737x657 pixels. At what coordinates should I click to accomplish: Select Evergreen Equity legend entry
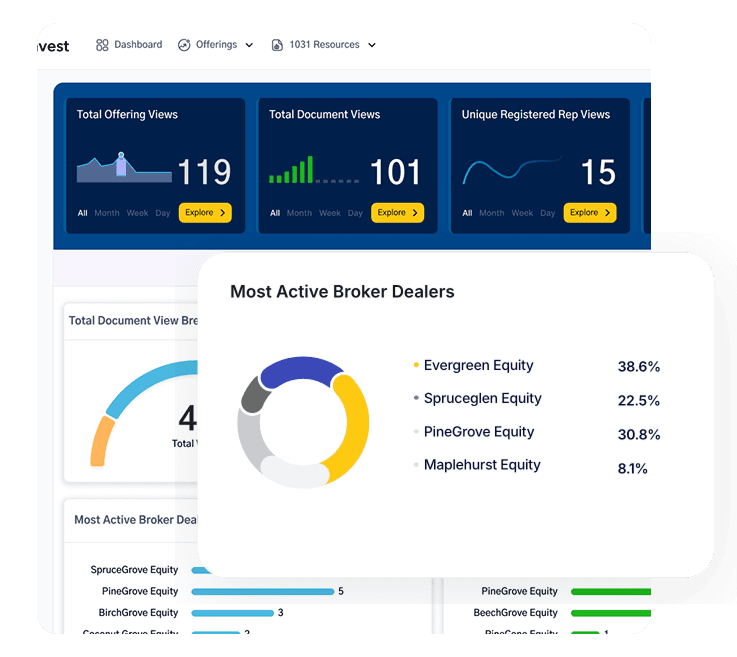pos(478,365)
